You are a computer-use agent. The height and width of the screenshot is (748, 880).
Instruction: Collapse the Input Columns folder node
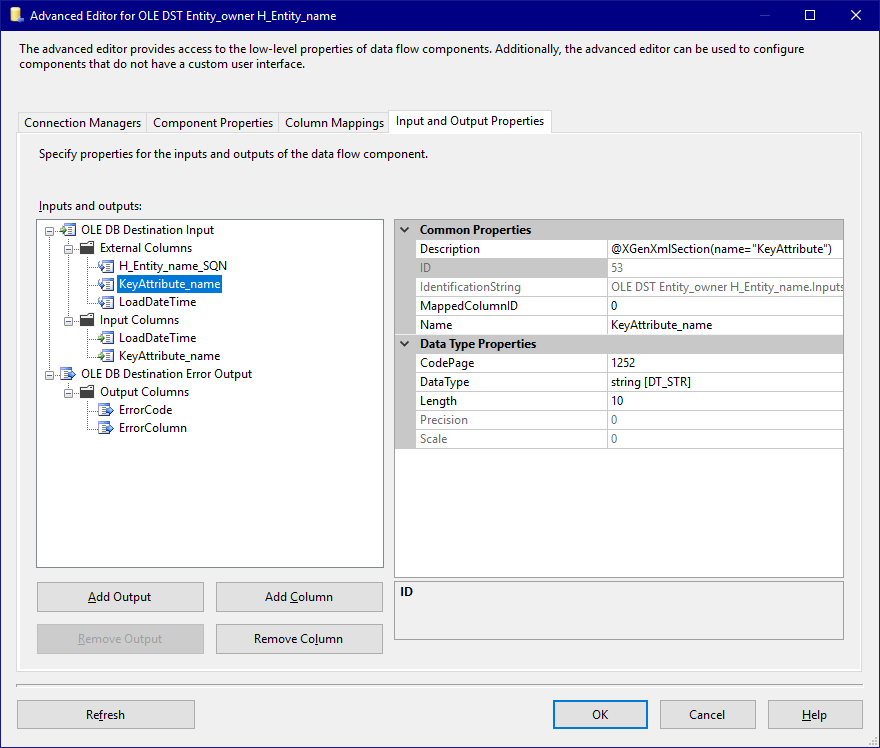click(x=68, y=320)
